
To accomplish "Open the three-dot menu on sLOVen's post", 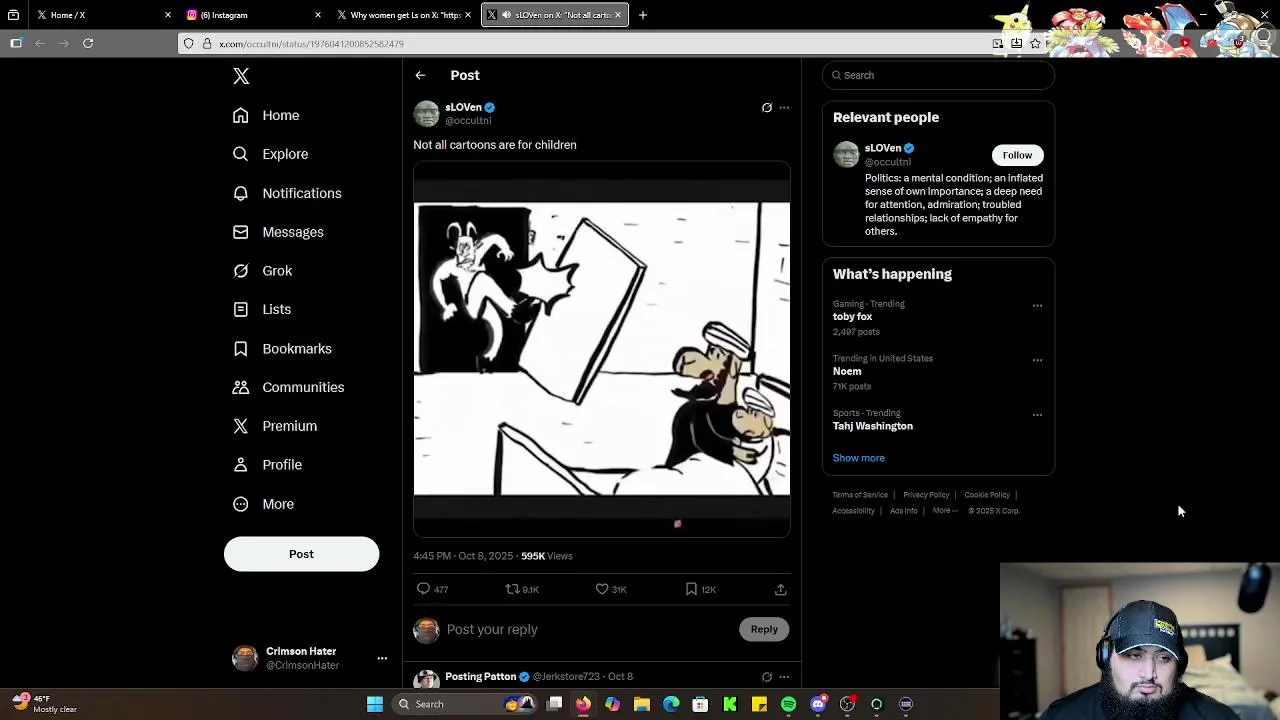I will [x=784, y=107].
